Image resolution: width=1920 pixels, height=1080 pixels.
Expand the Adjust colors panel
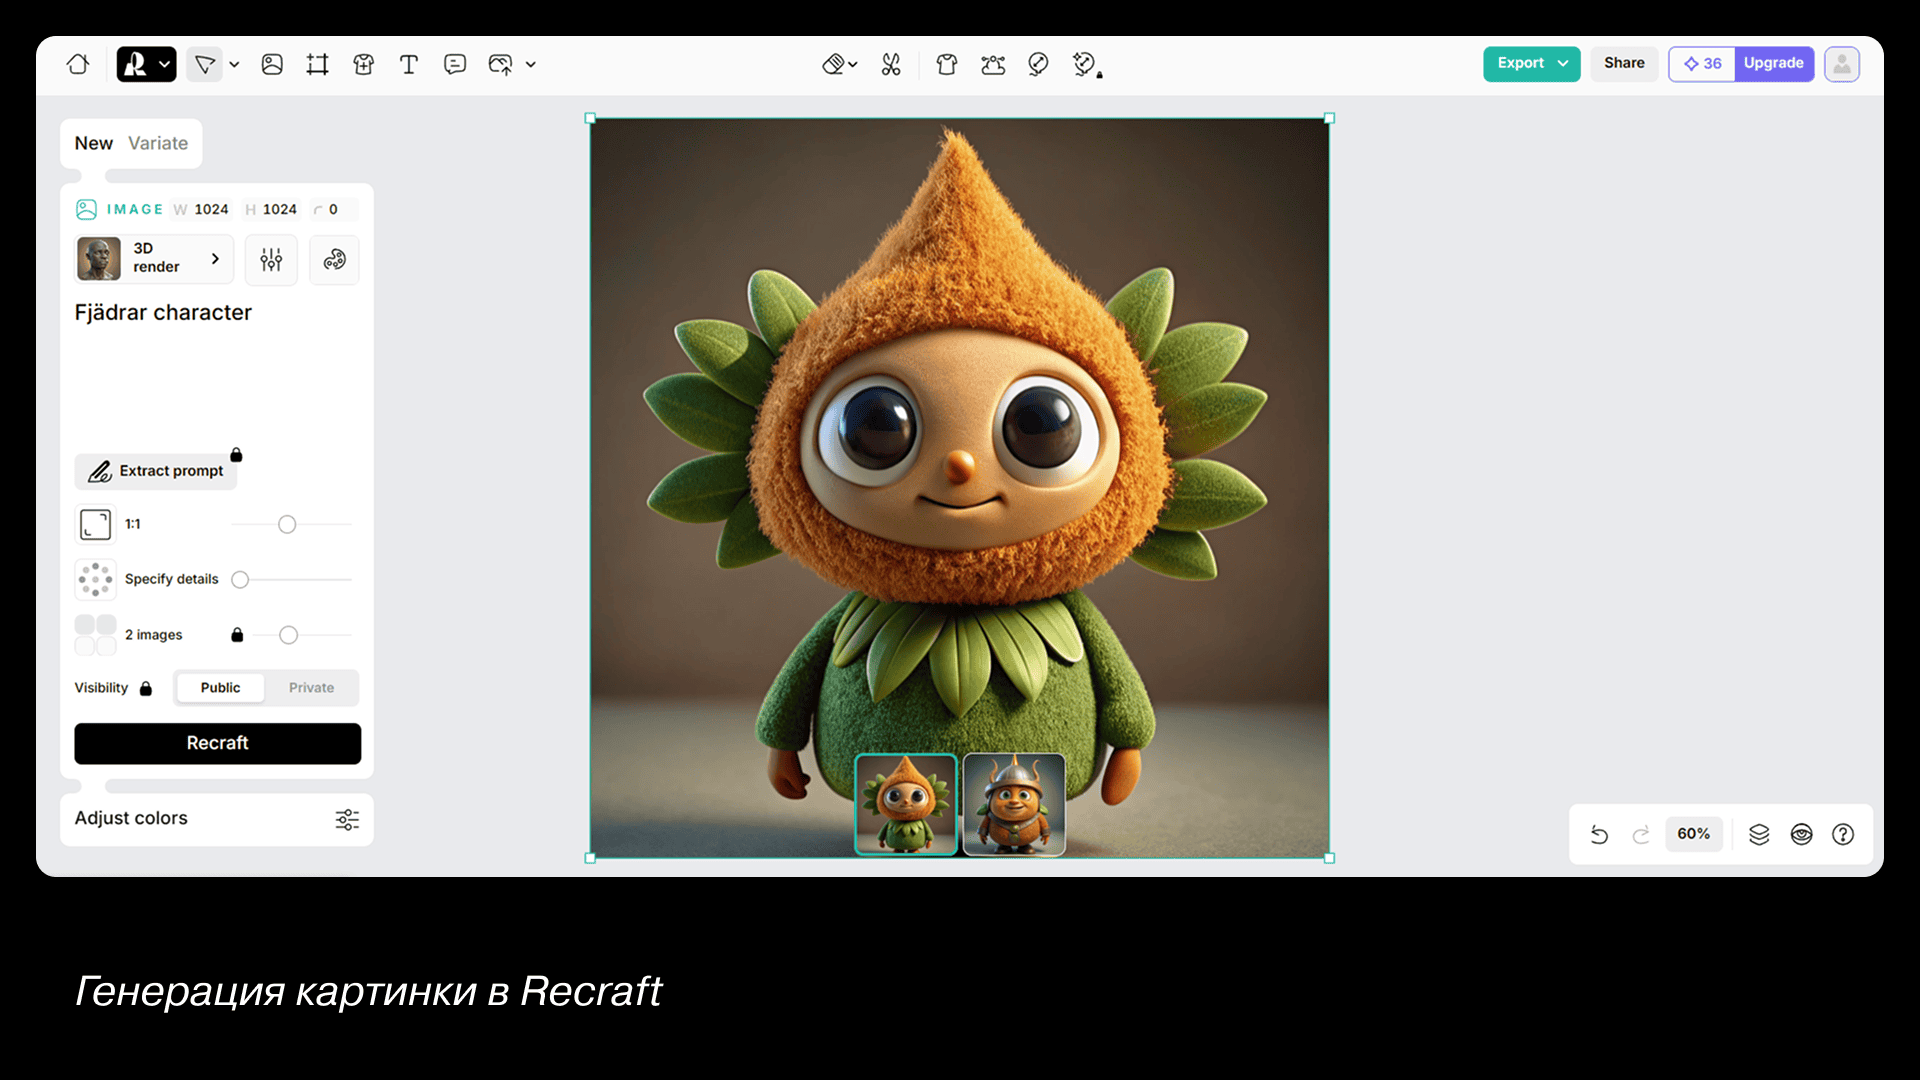pyautogui.click(x=217, y=819)
